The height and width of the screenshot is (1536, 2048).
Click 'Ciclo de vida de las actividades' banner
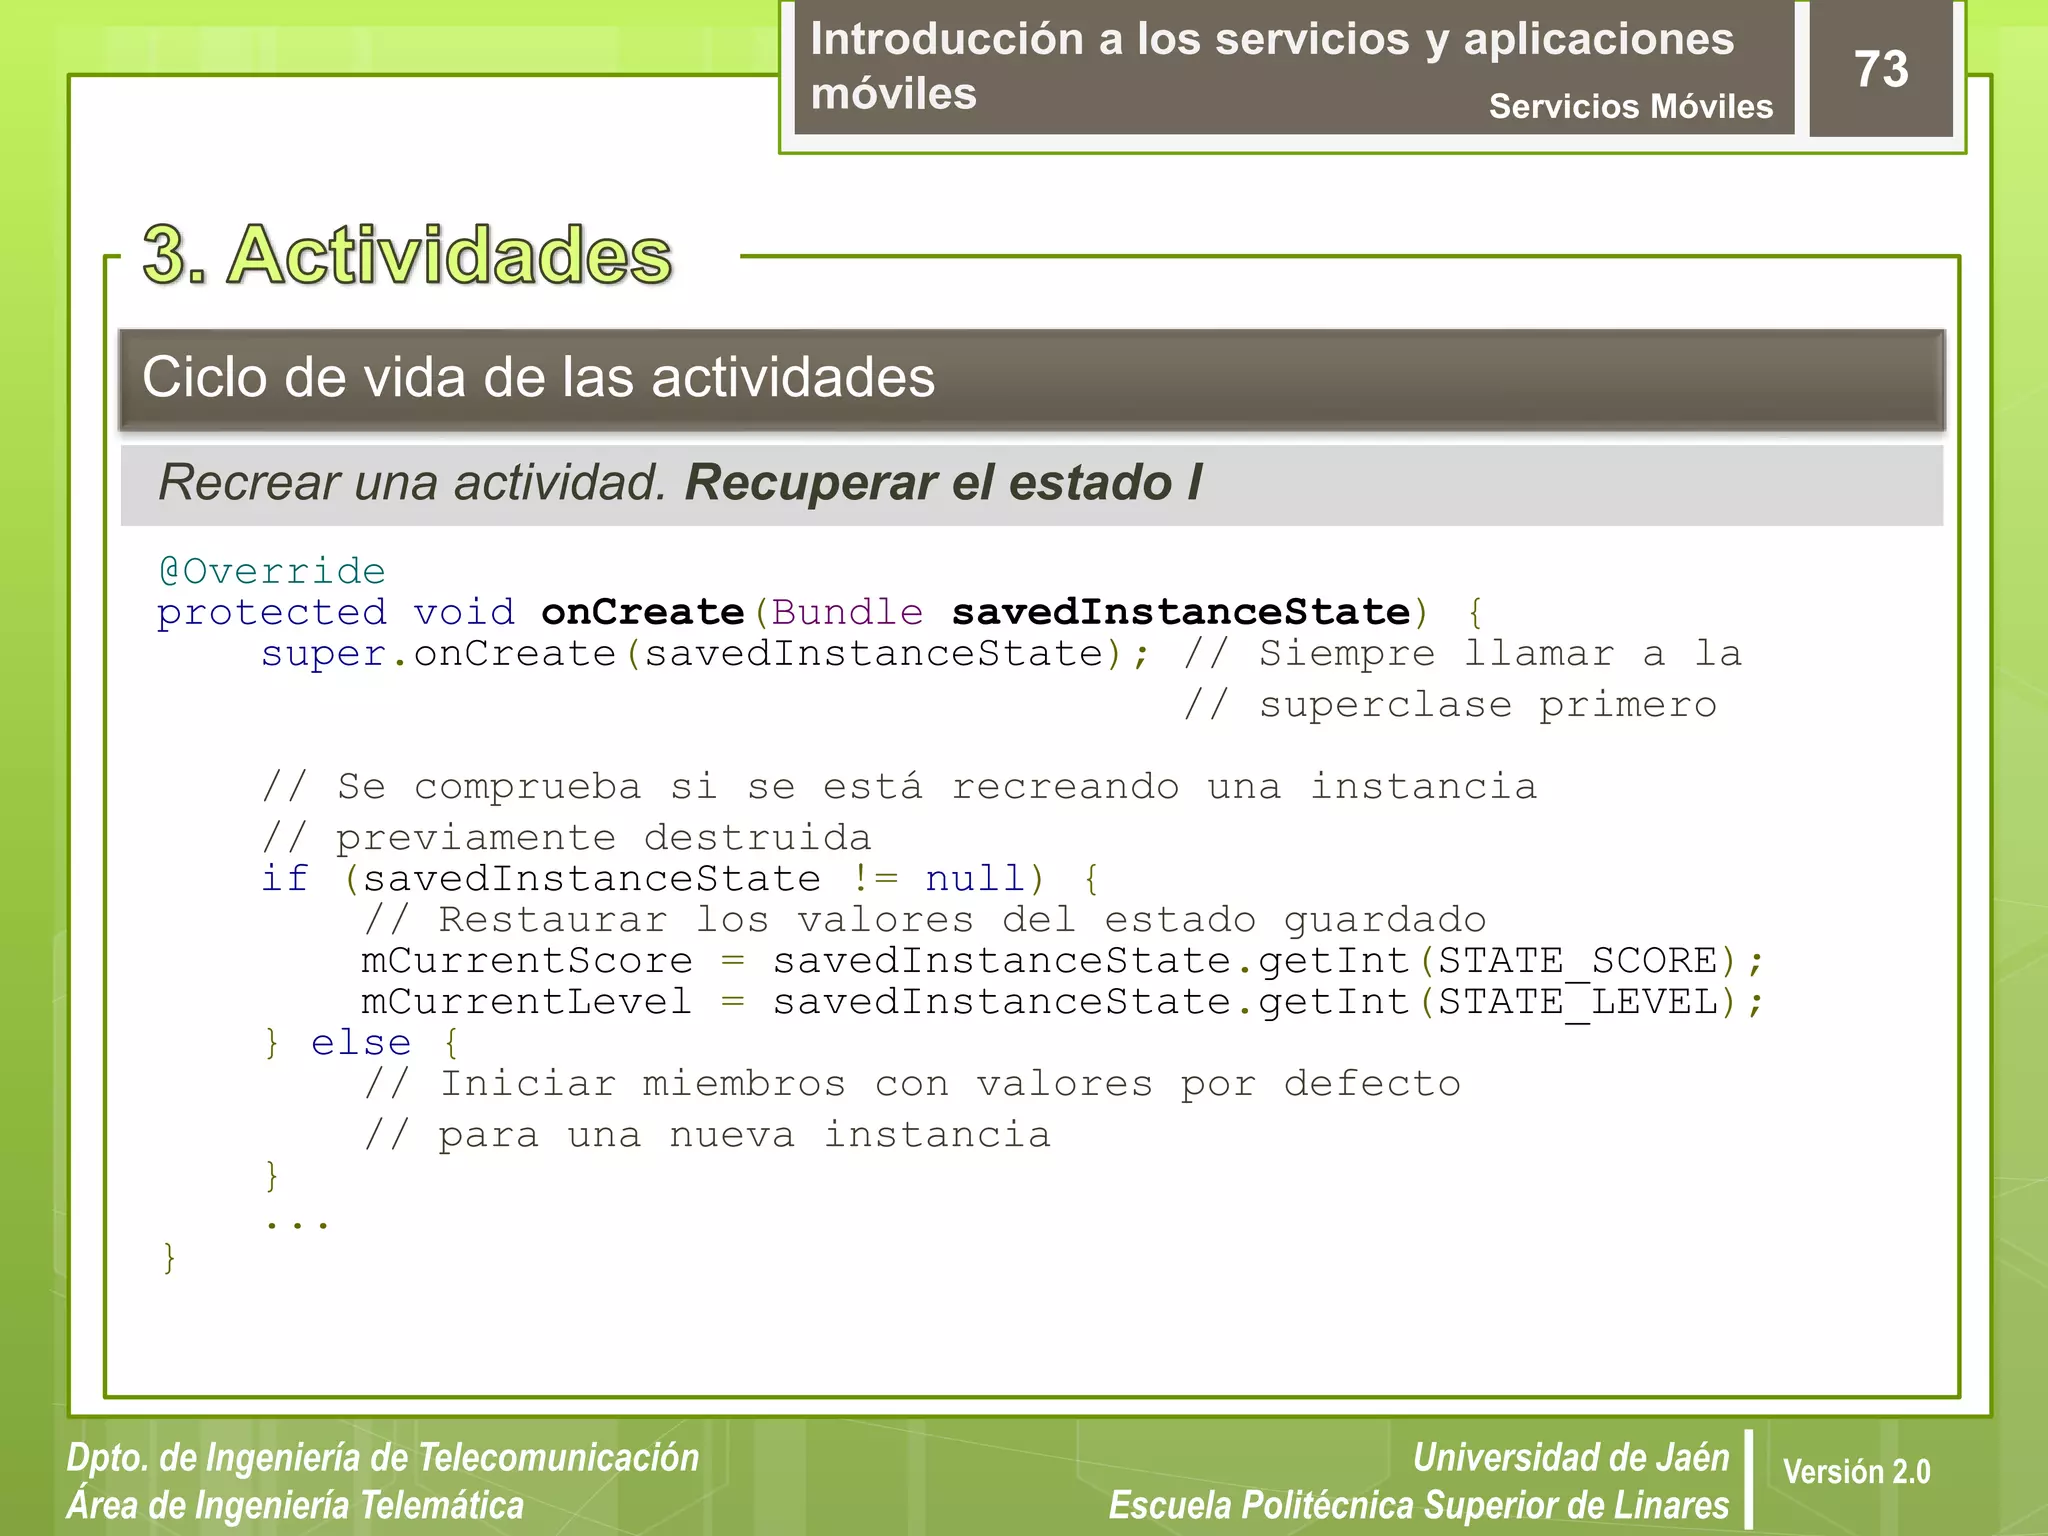[x=1031, y=379]
